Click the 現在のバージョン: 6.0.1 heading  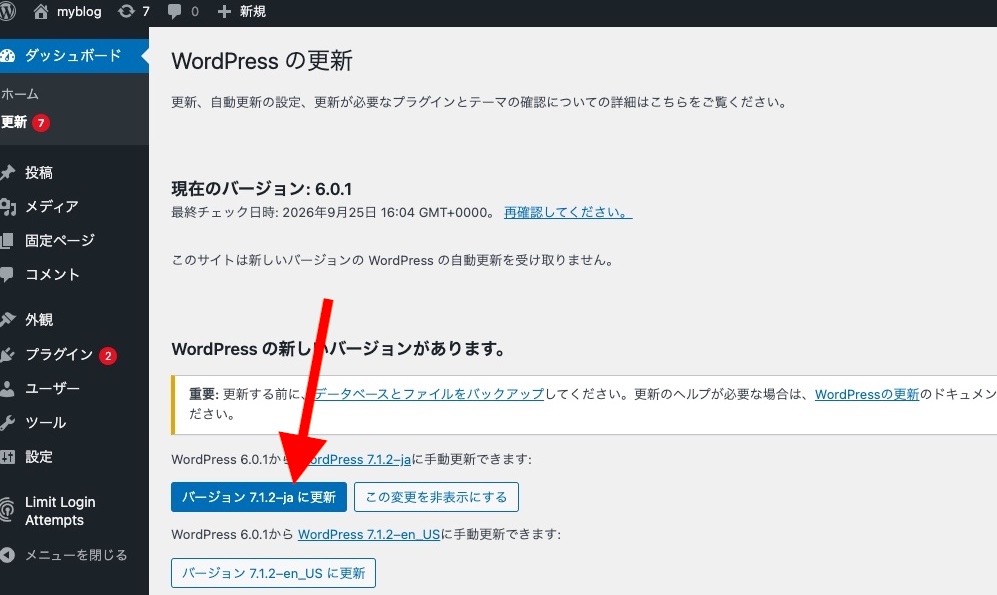[261, 189]
